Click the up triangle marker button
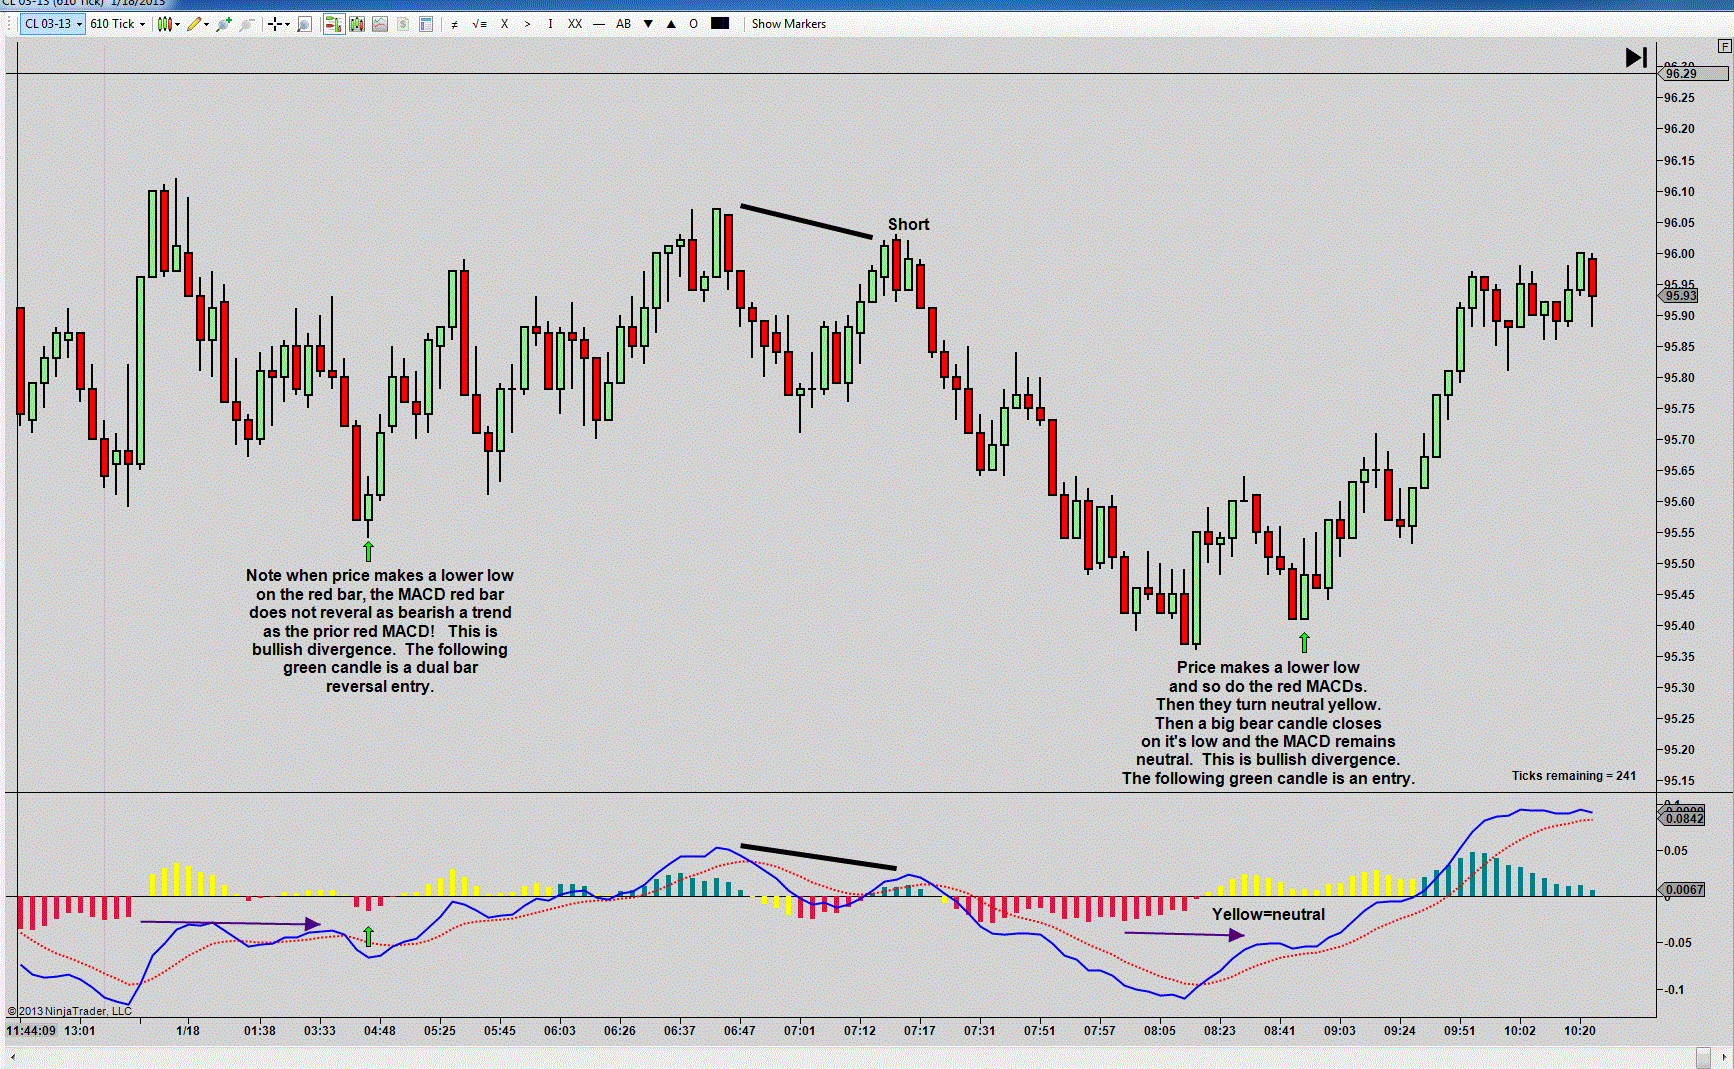 tap(671, 24)
